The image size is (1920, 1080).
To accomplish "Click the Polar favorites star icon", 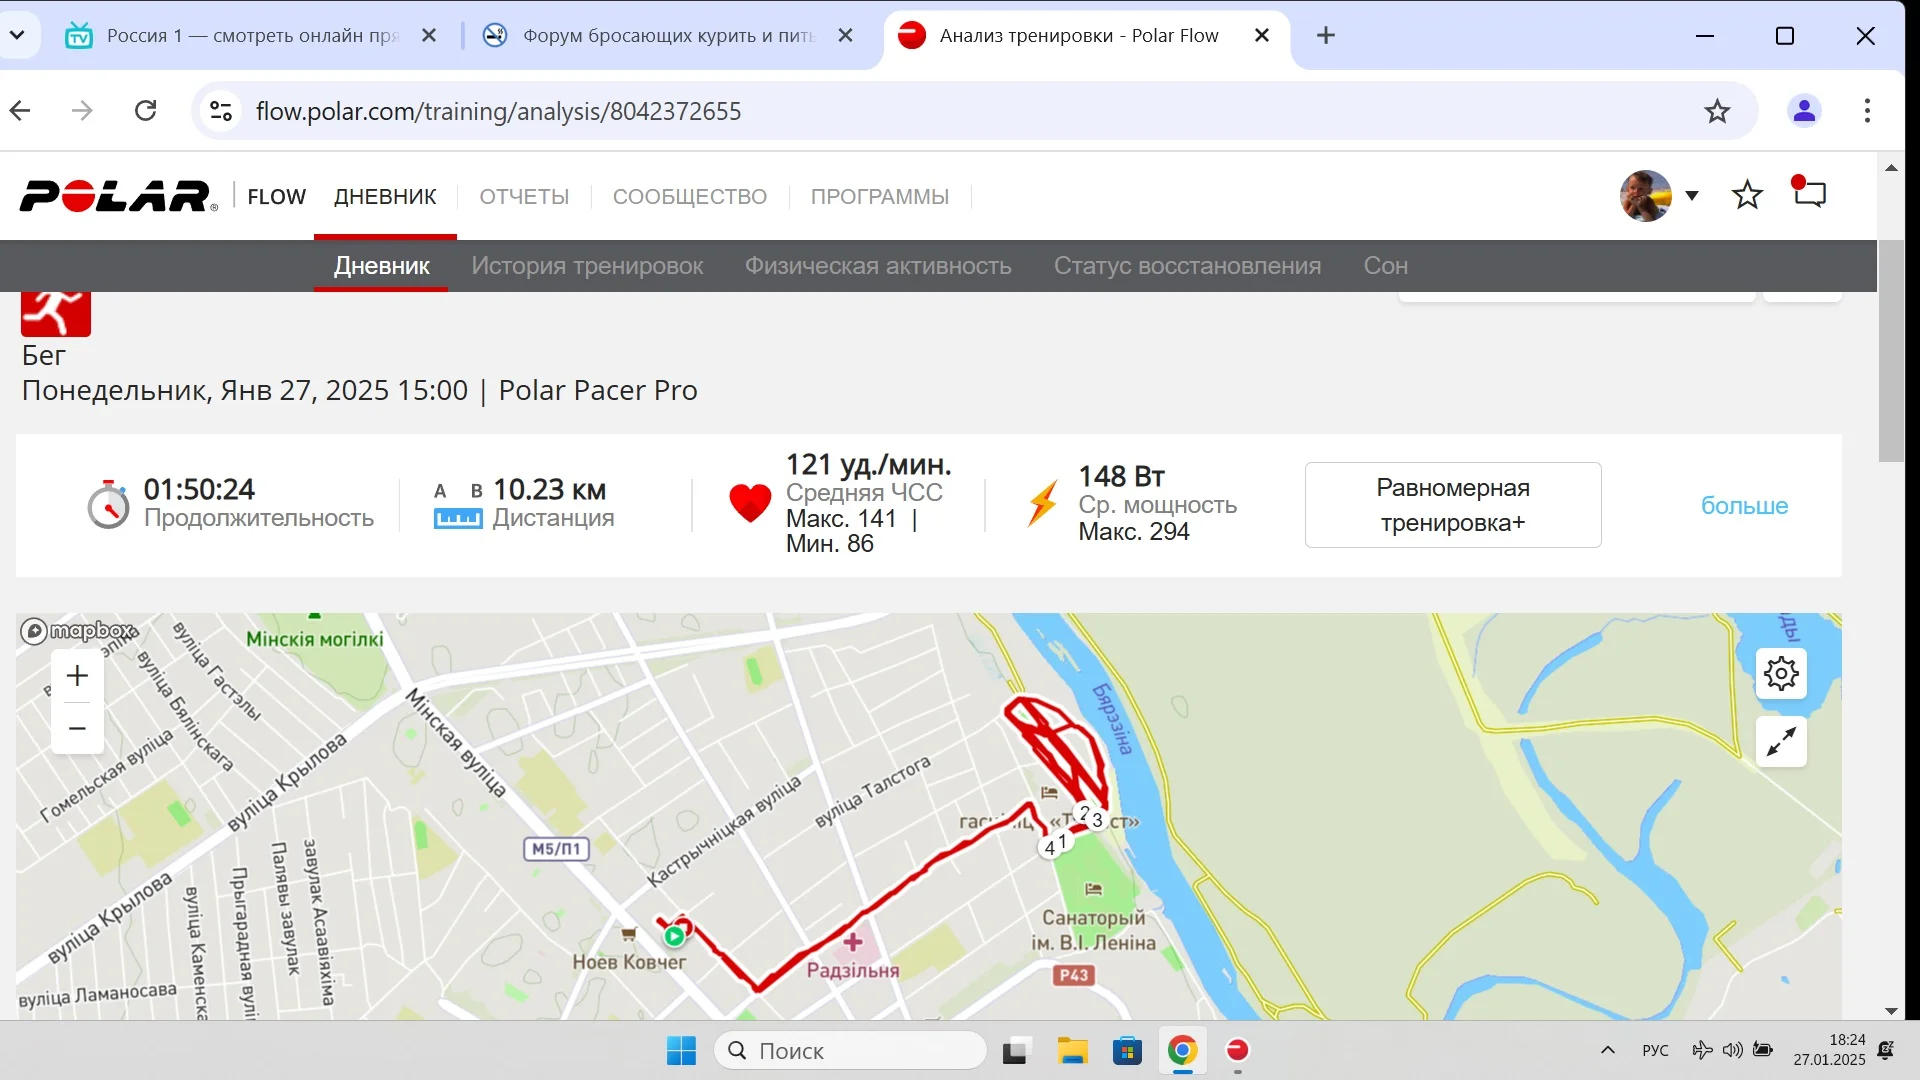I will coord(1747,195).
